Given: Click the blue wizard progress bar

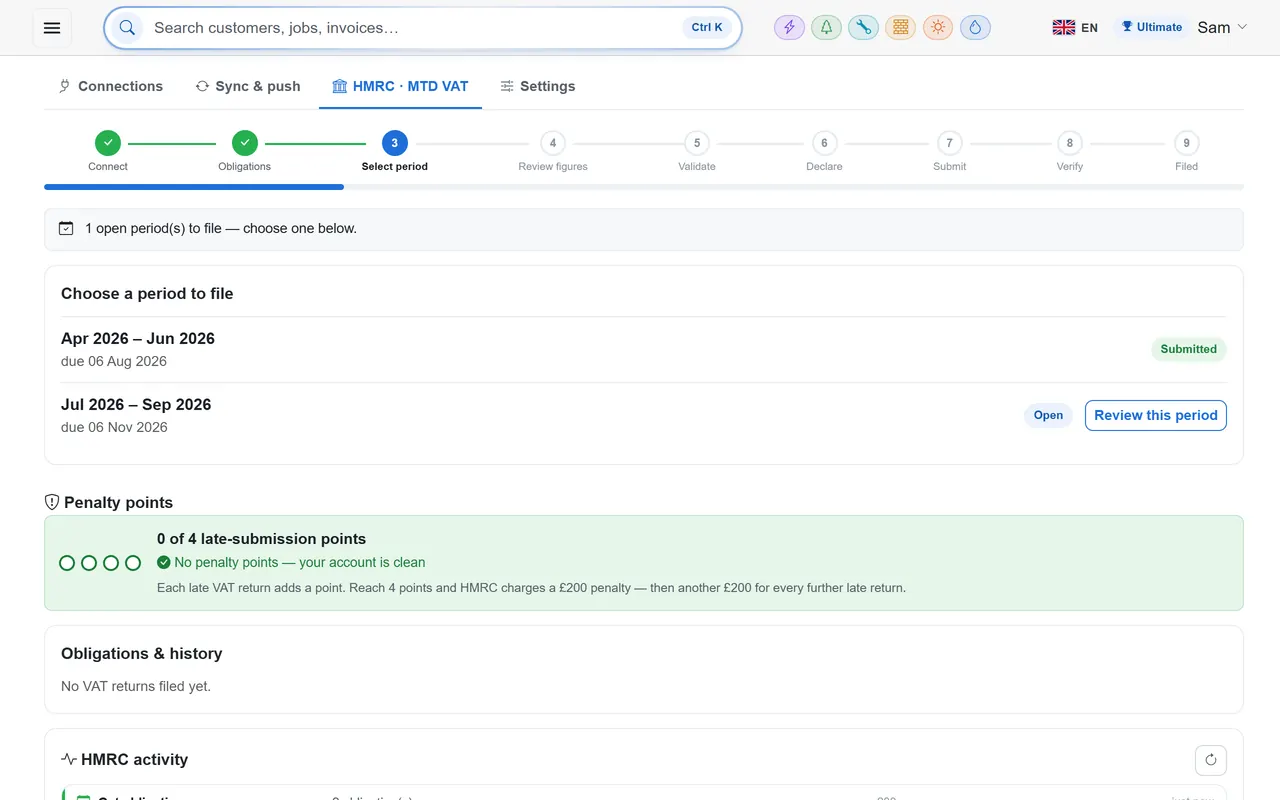Looking at the screenshot, I should tap(194, 187).
